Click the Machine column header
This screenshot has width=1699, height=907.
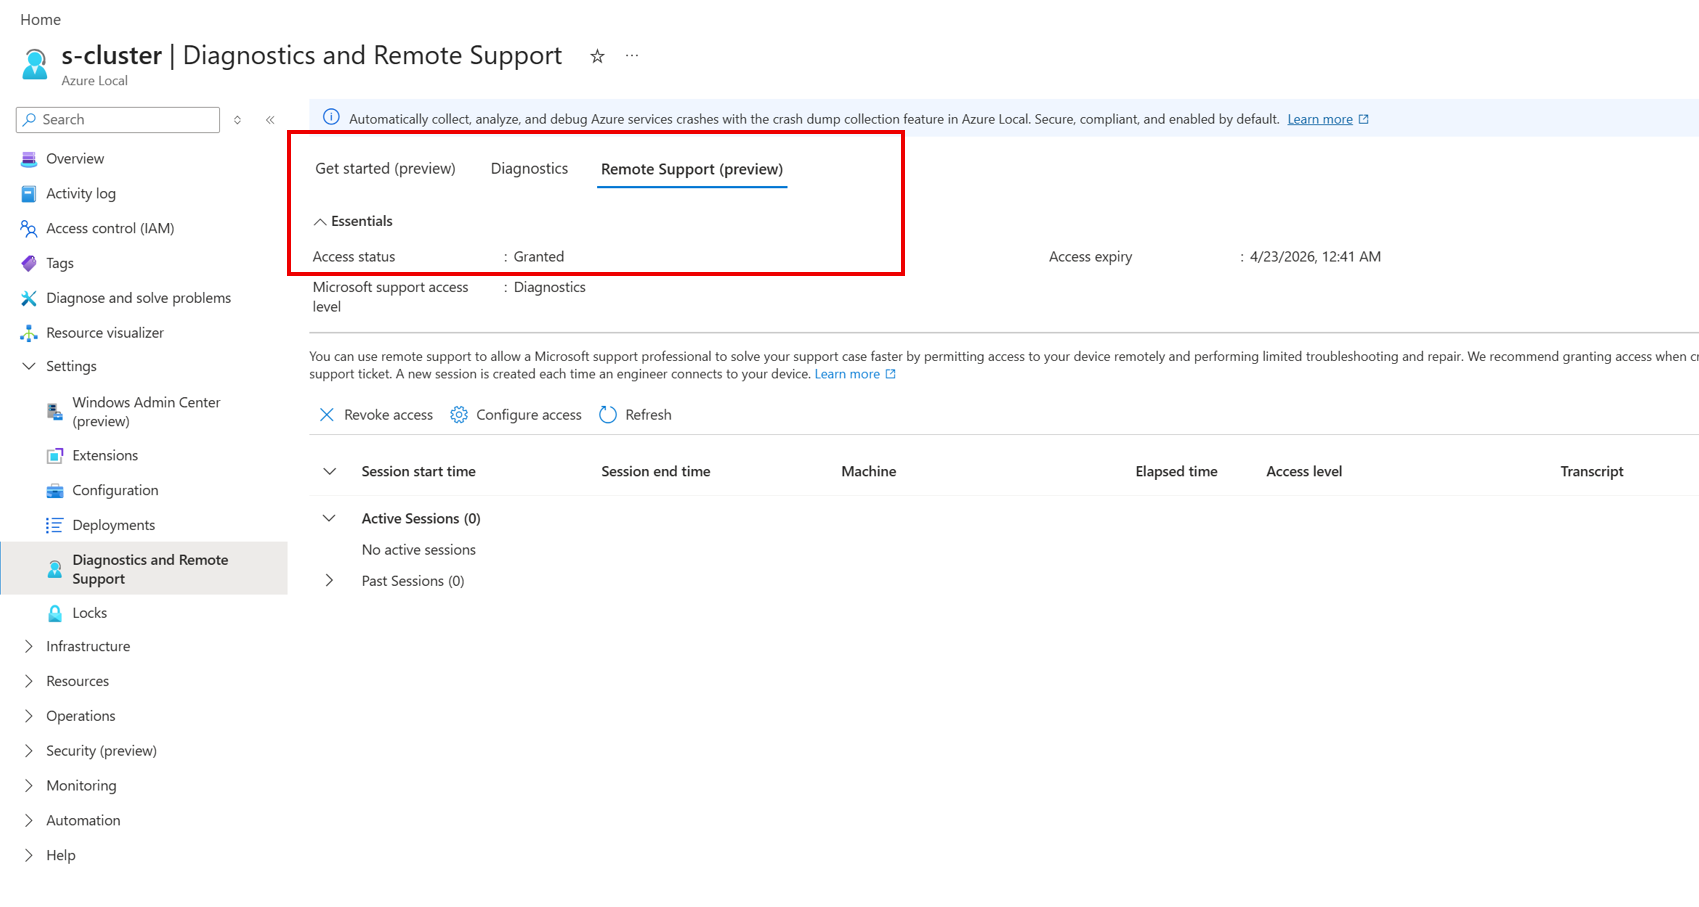869,472
